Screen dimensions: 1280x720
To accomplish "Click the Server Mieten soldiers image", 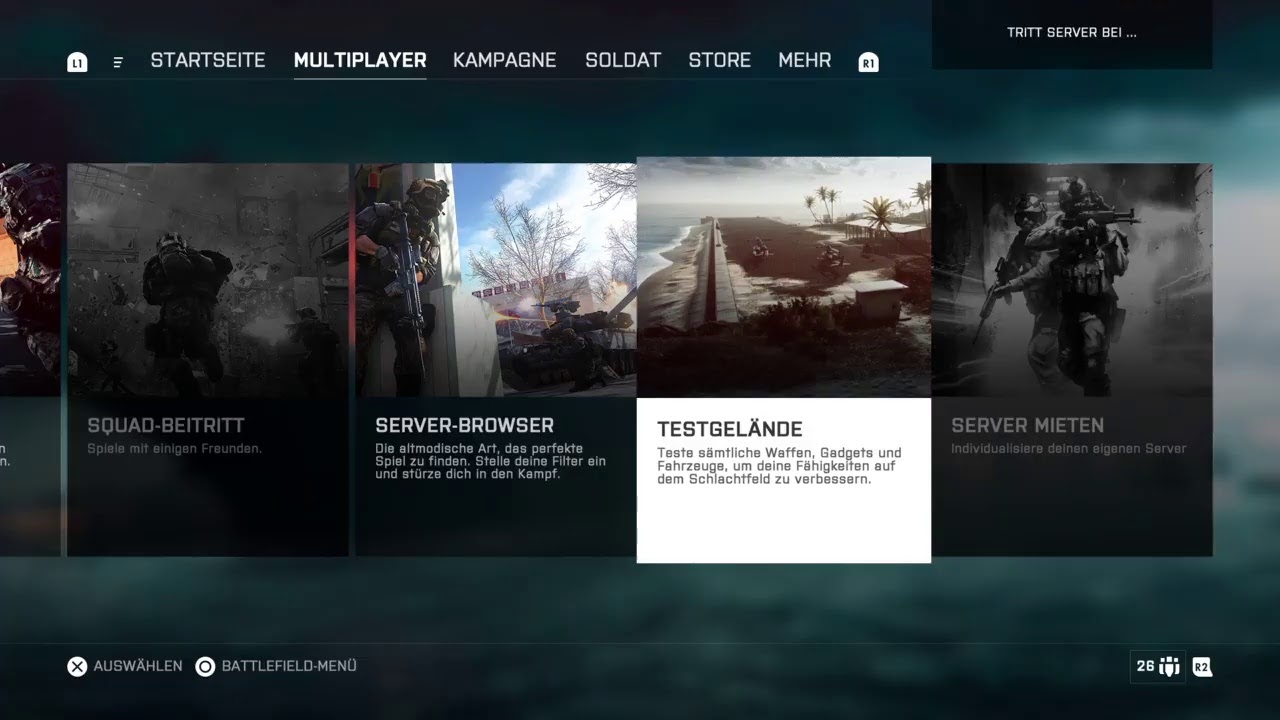I will 1072,280.
